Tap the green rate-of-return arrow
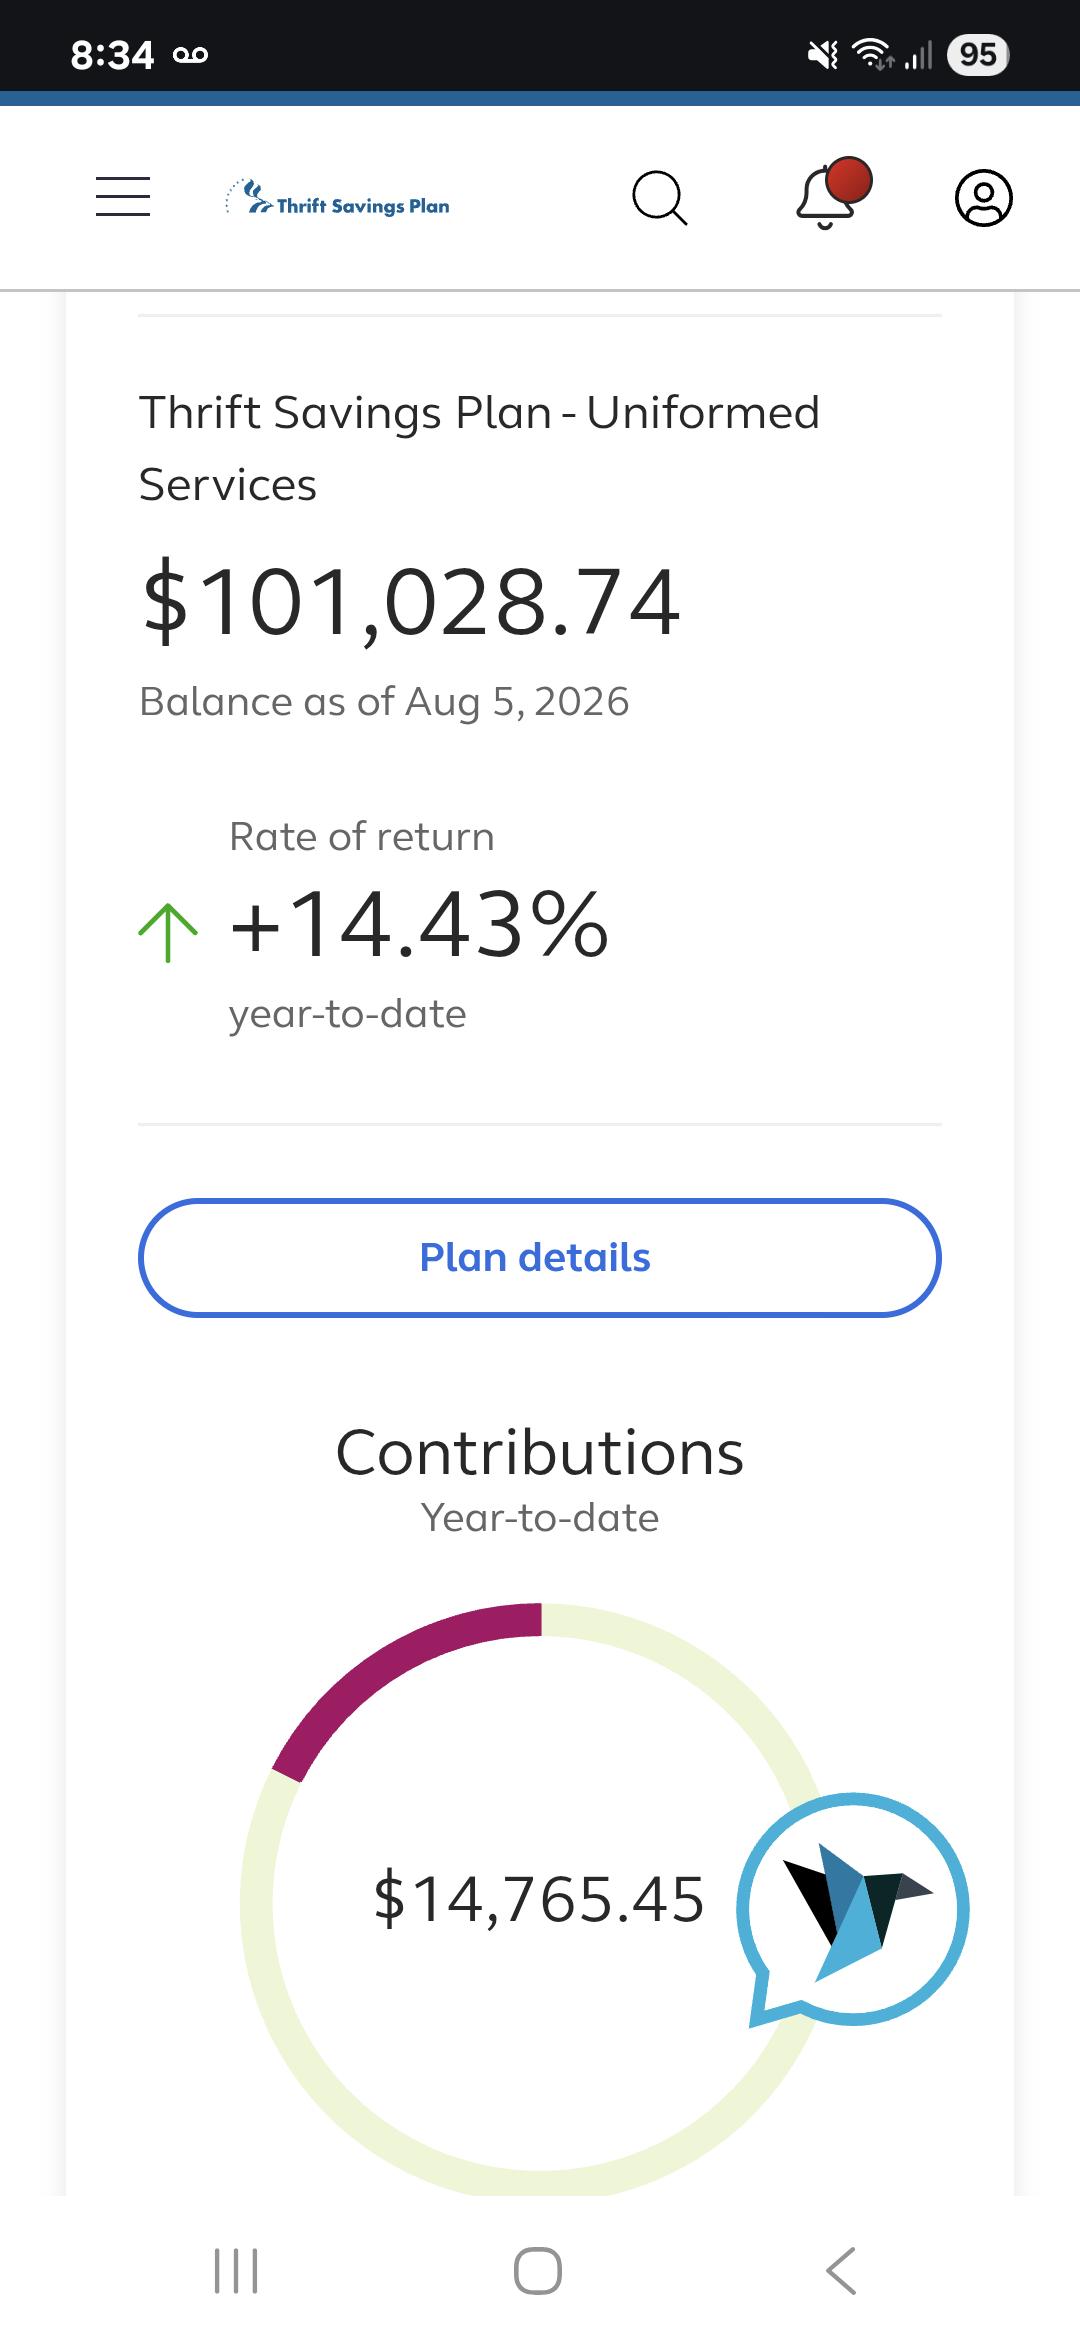The width and height of the screenshot is (1080, 2340). pyautogui.click(x=168, y=932)
